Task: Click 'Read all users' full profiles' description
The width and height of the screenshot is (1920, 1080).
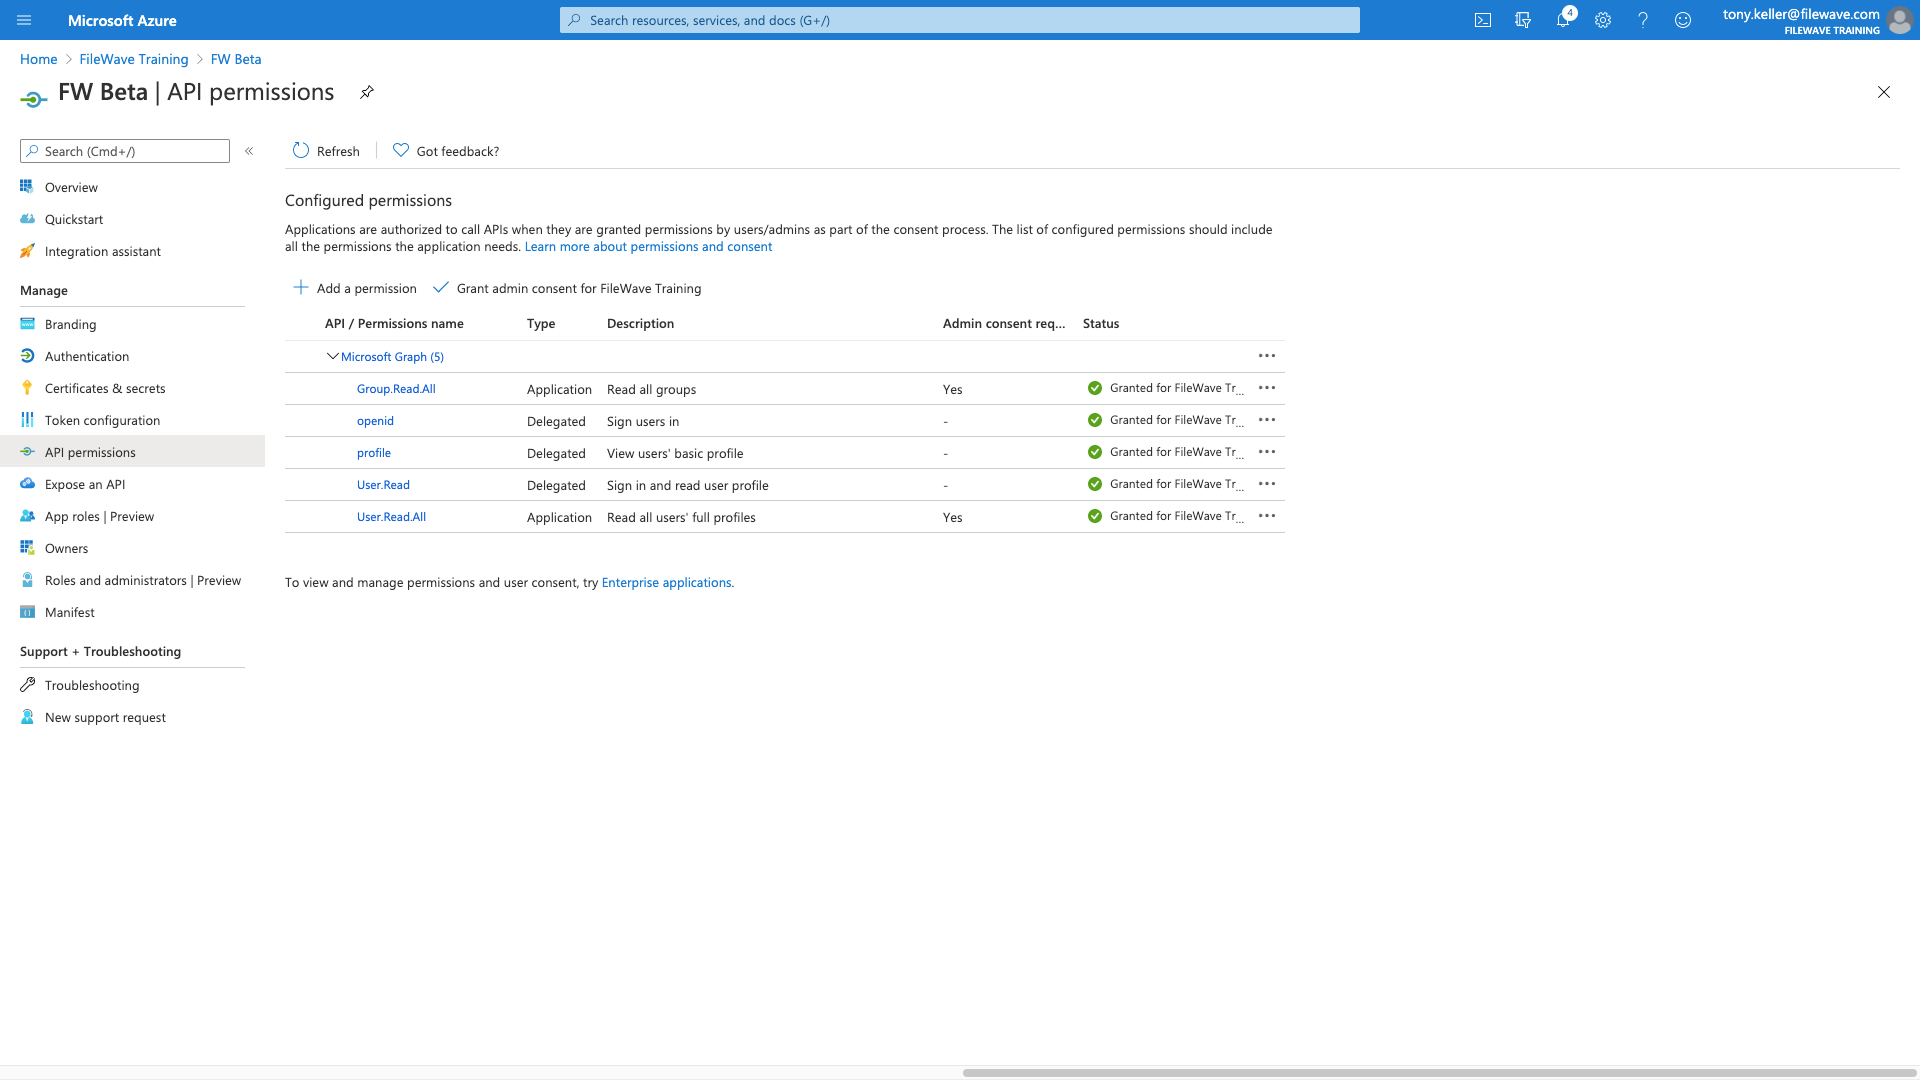Action: (681, 517)
